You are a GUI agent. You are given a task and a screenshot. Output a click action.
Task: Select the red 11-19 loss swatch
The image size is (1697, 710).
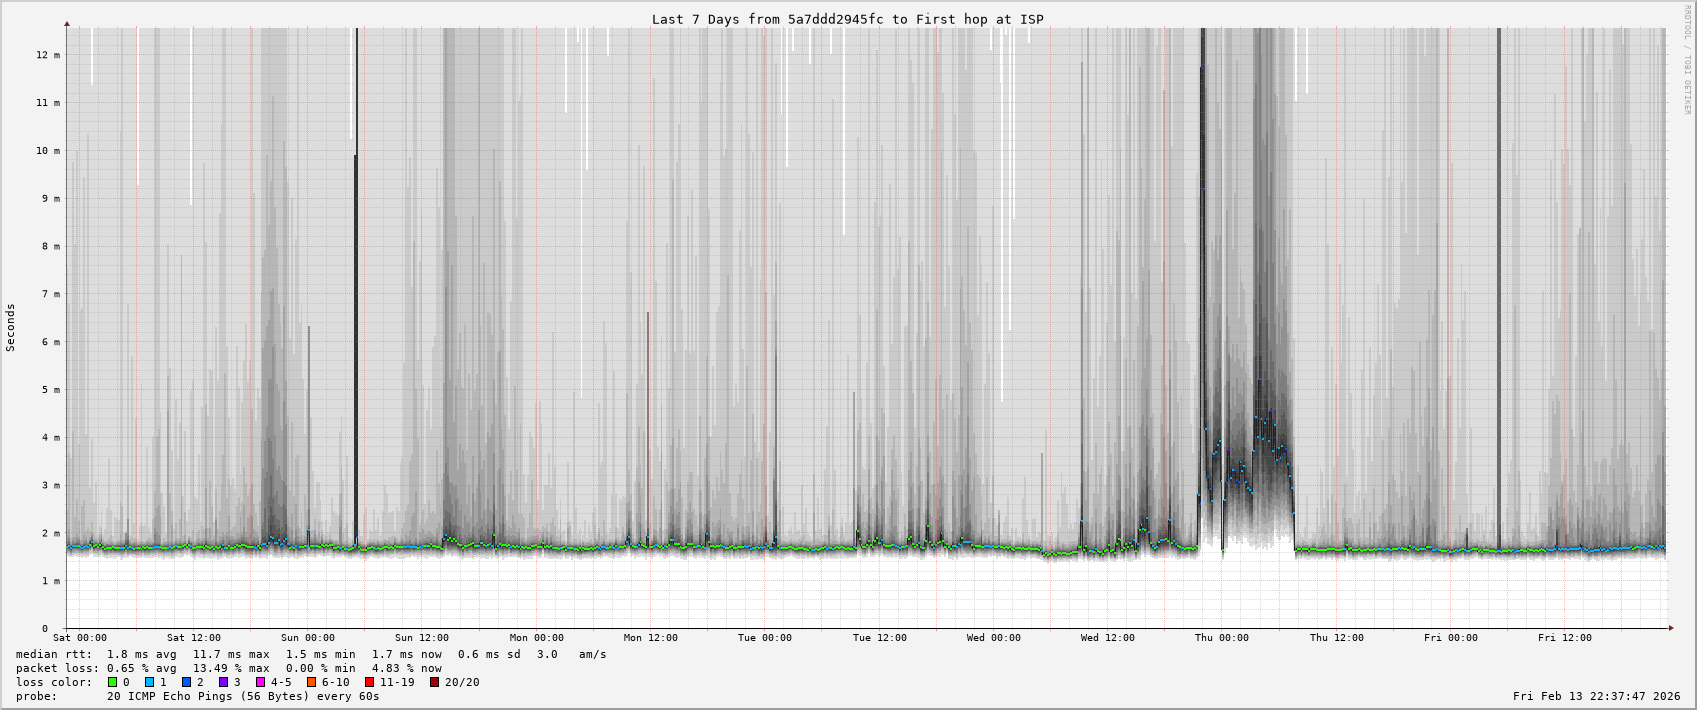pyautogui.click(x=369, y=682)
